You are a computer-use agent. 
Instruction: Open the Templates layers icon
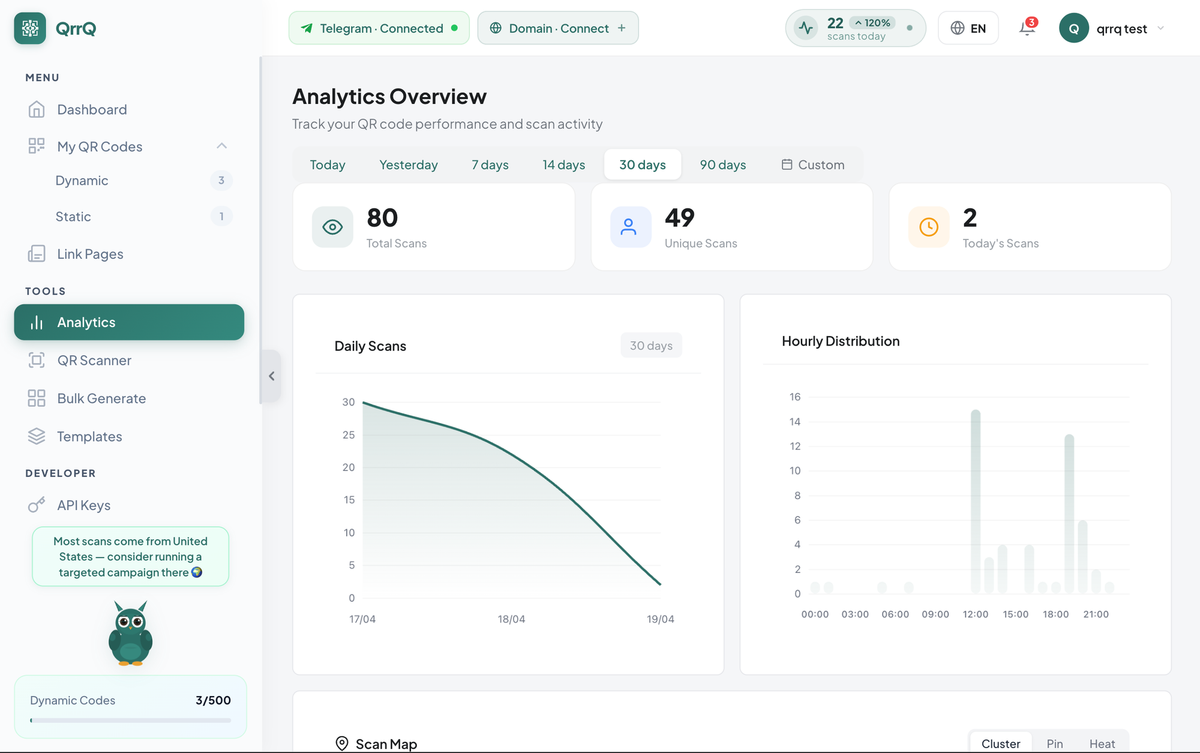tap(36, 436)
